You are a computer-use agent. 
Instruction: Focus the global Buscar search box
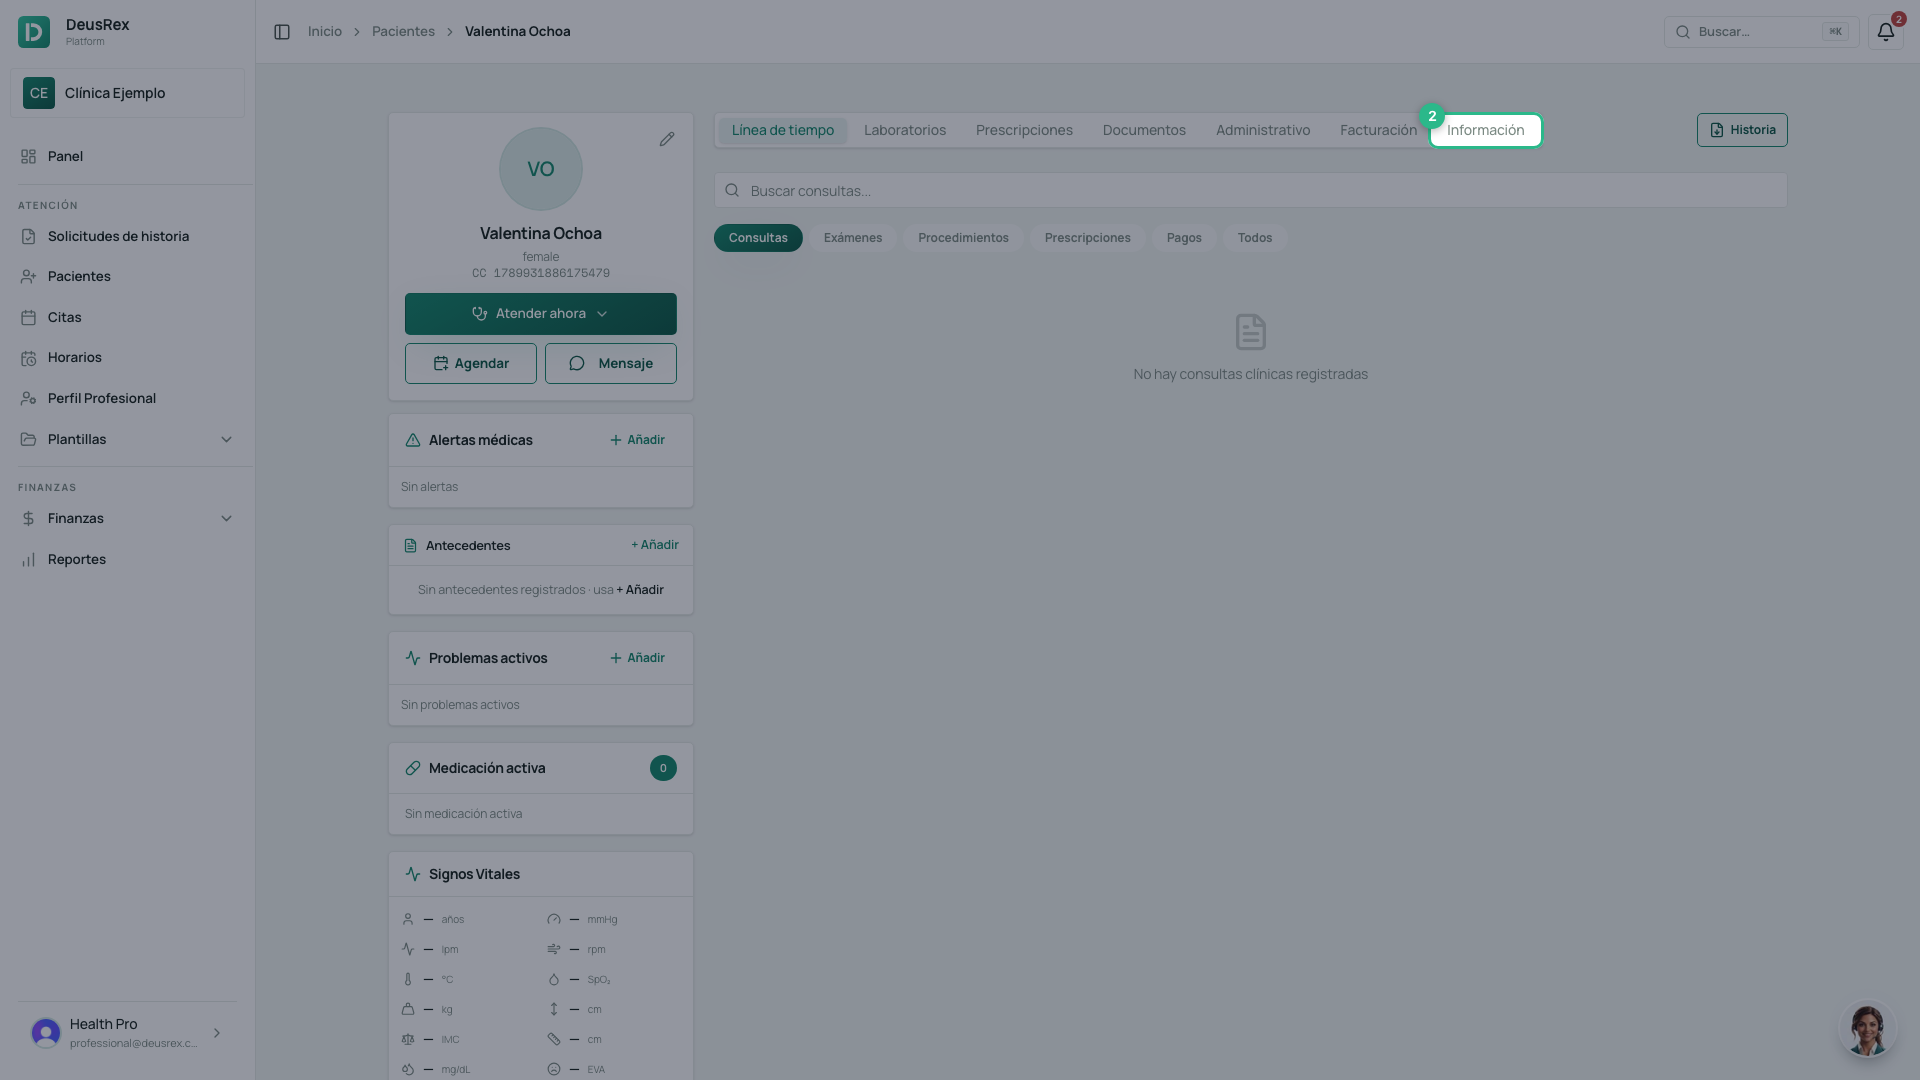point(1761,32)
